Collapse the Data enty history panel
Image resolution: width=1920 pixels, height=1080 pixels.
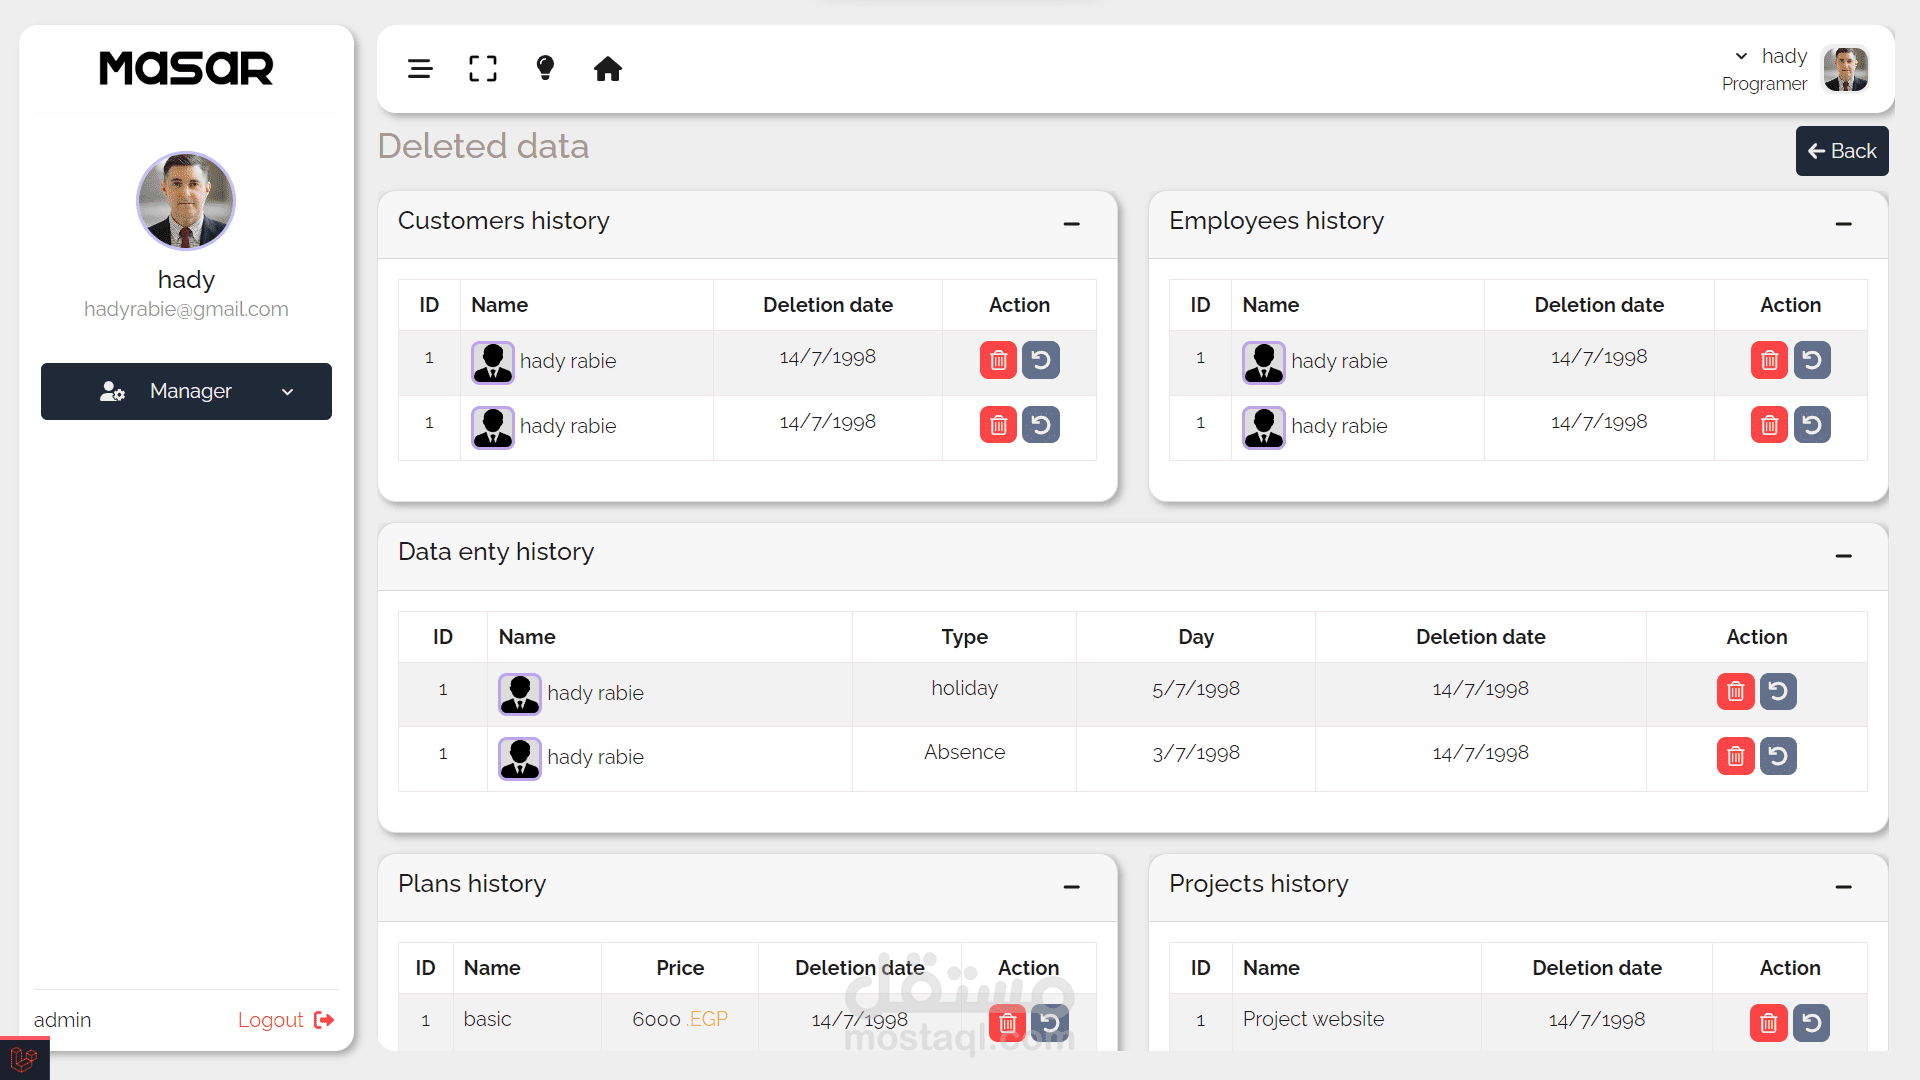click(1843, 556)
